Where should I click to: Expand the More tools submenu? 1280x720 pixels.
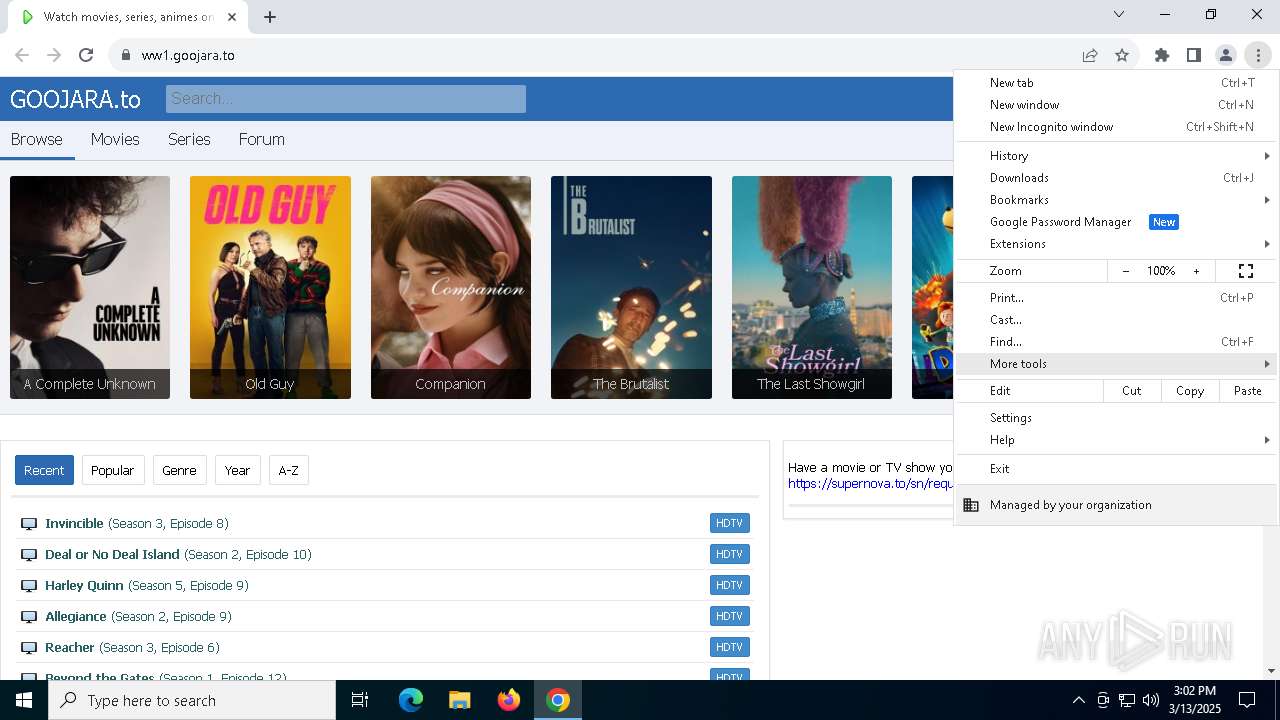1117,364
